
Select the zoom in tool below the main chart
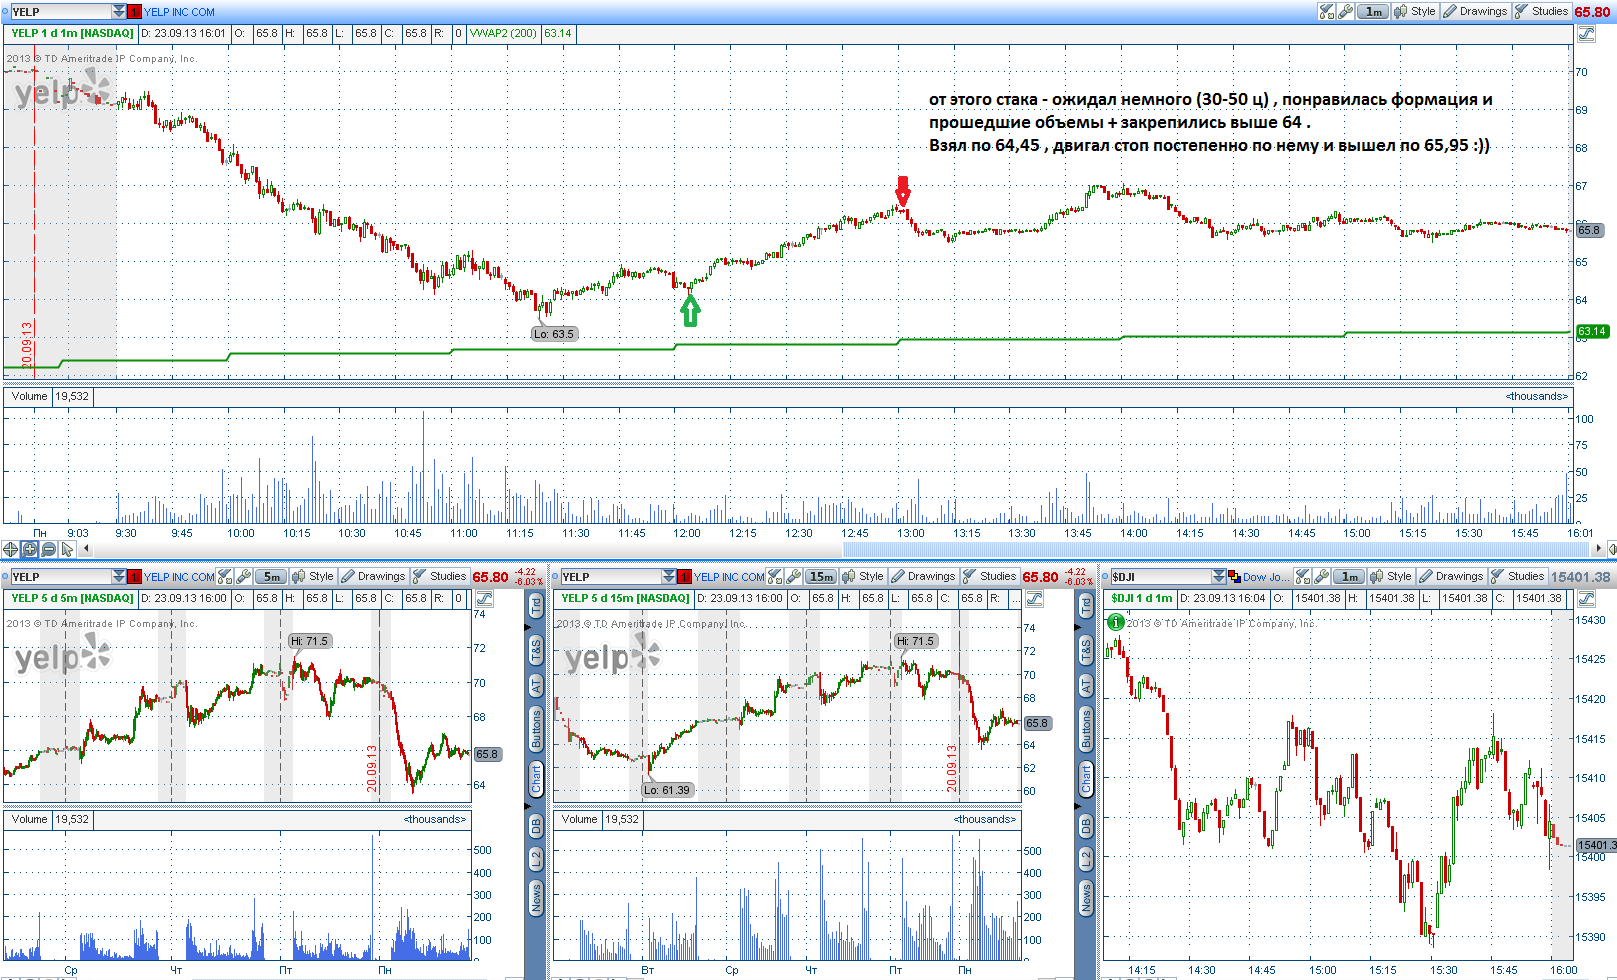click(x=29, y=549)
